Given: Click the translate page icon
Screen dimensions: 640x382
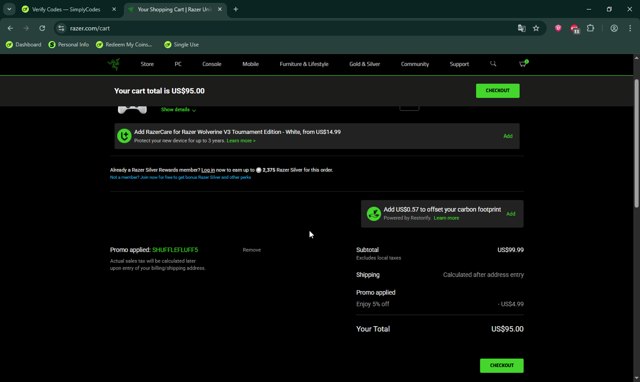Looking at the screenshot, I should 521,28.
